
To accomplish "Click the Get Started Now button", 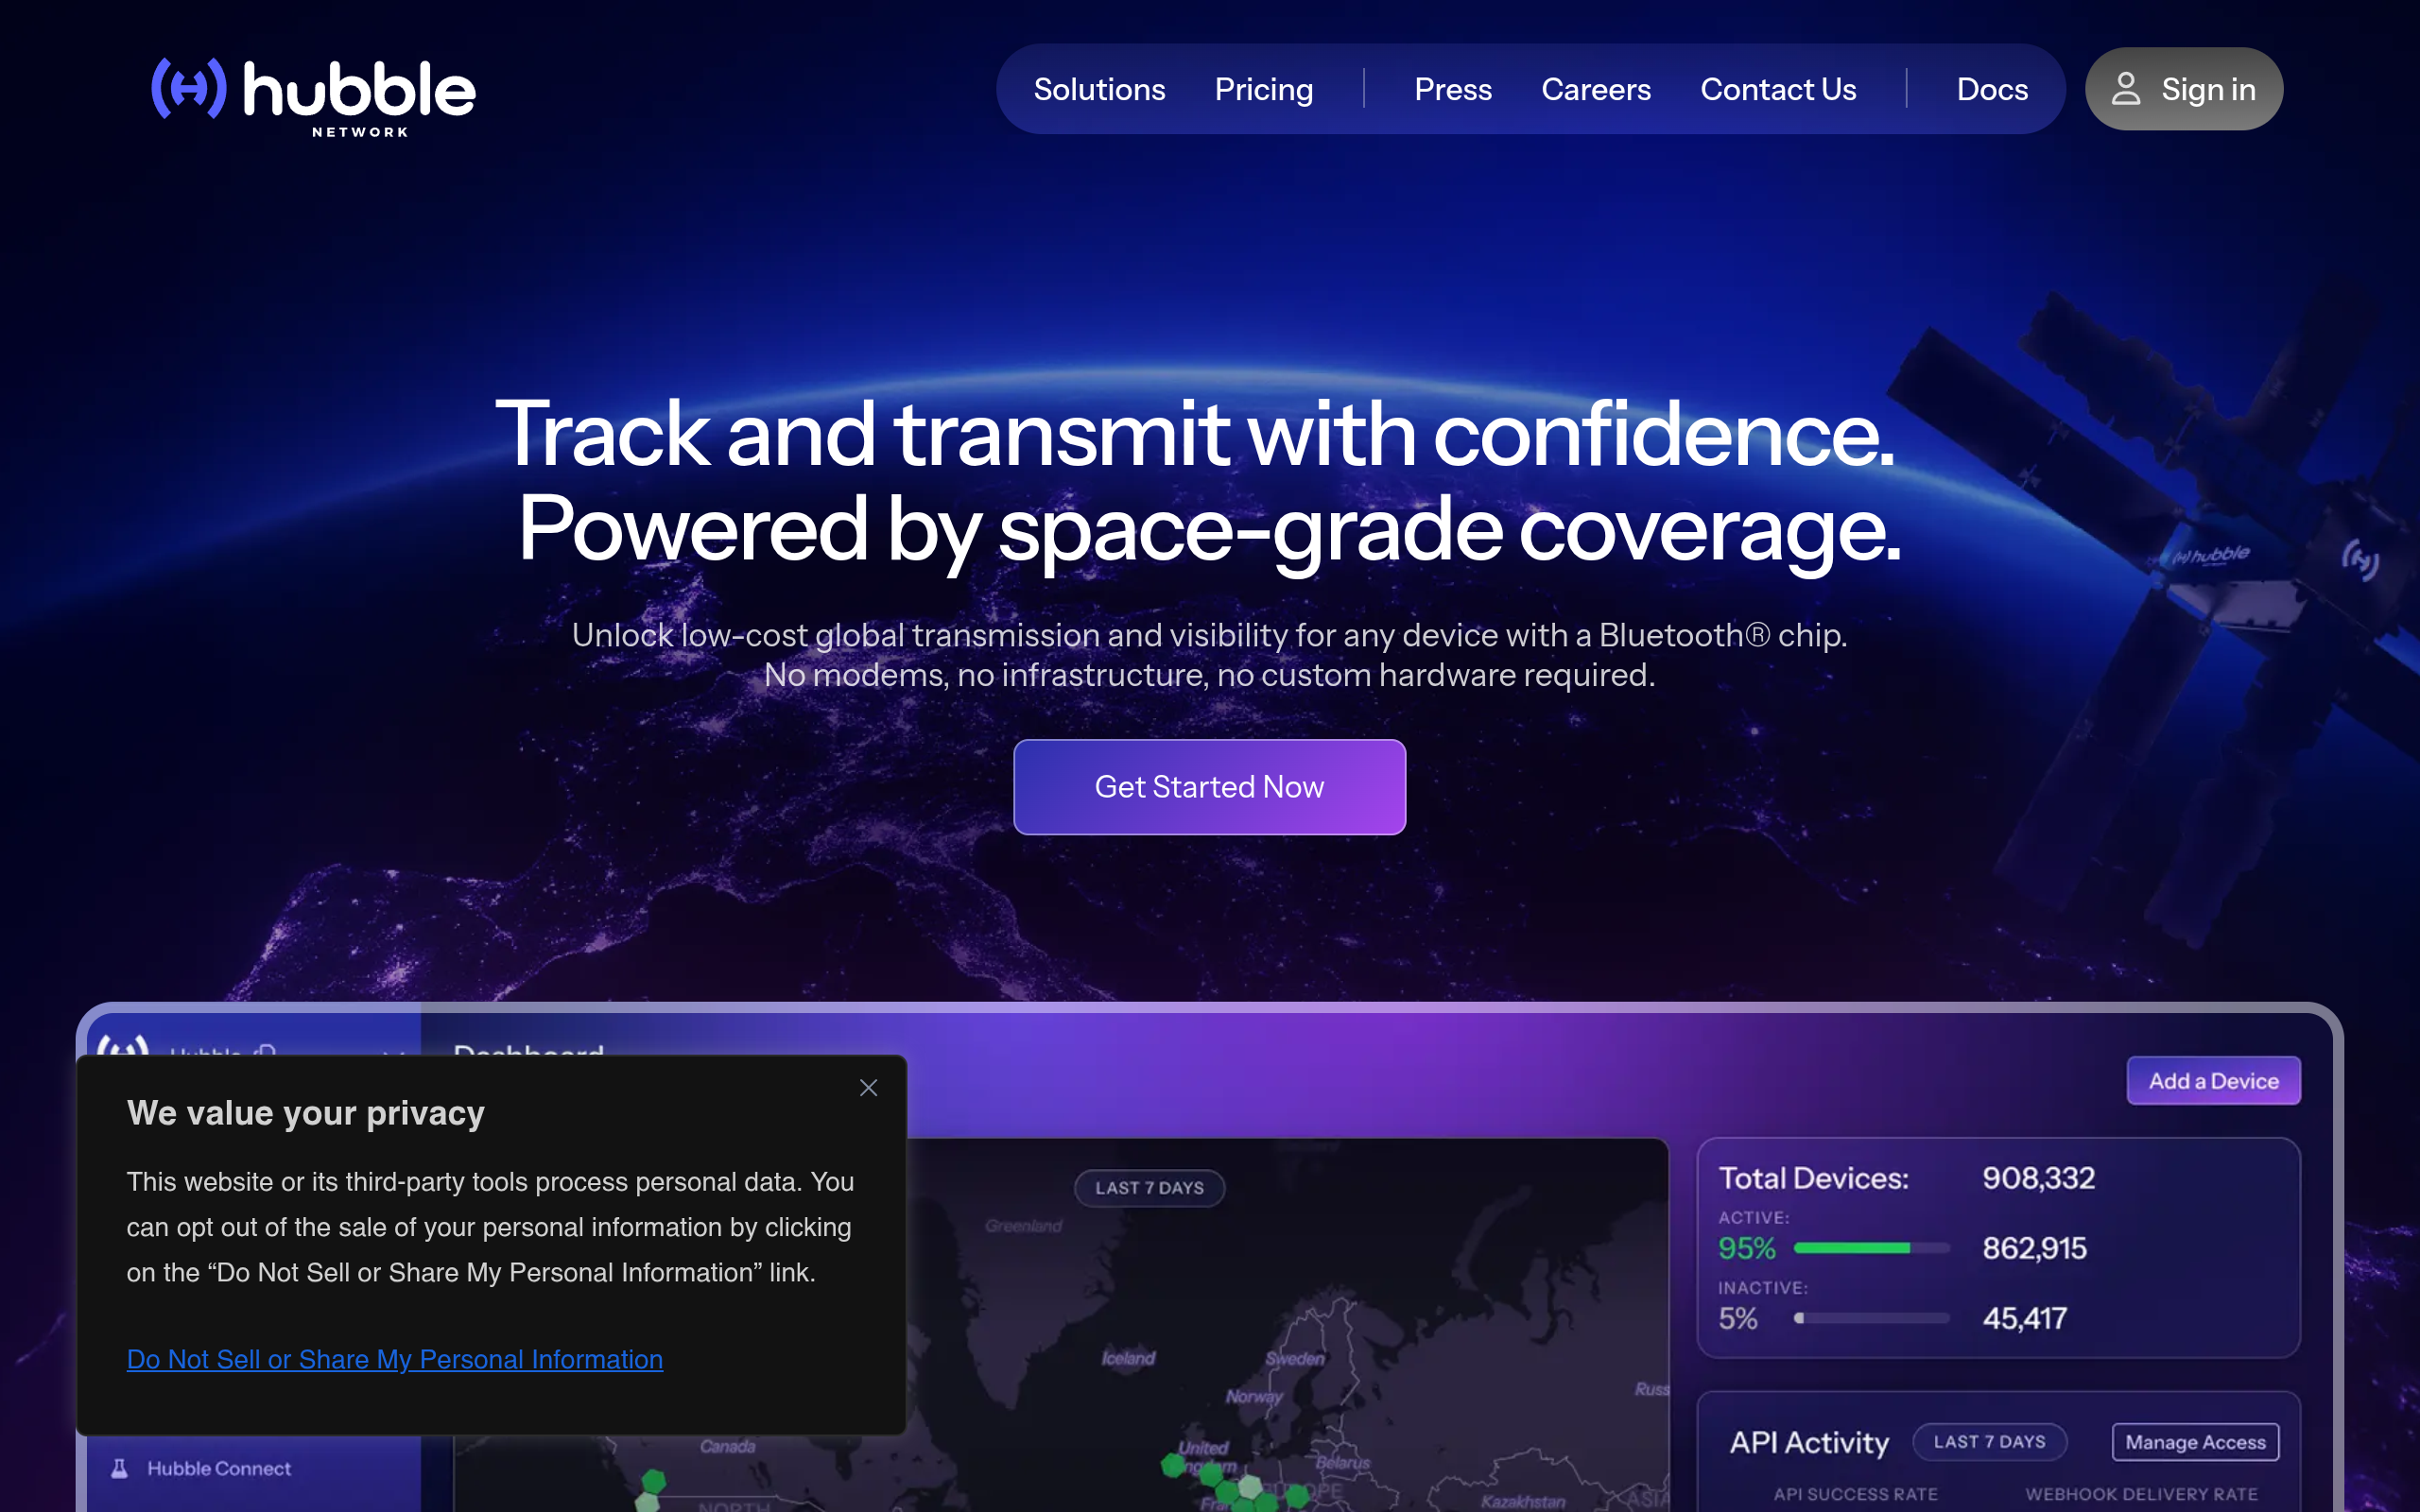I will [x=1209, y=787].
